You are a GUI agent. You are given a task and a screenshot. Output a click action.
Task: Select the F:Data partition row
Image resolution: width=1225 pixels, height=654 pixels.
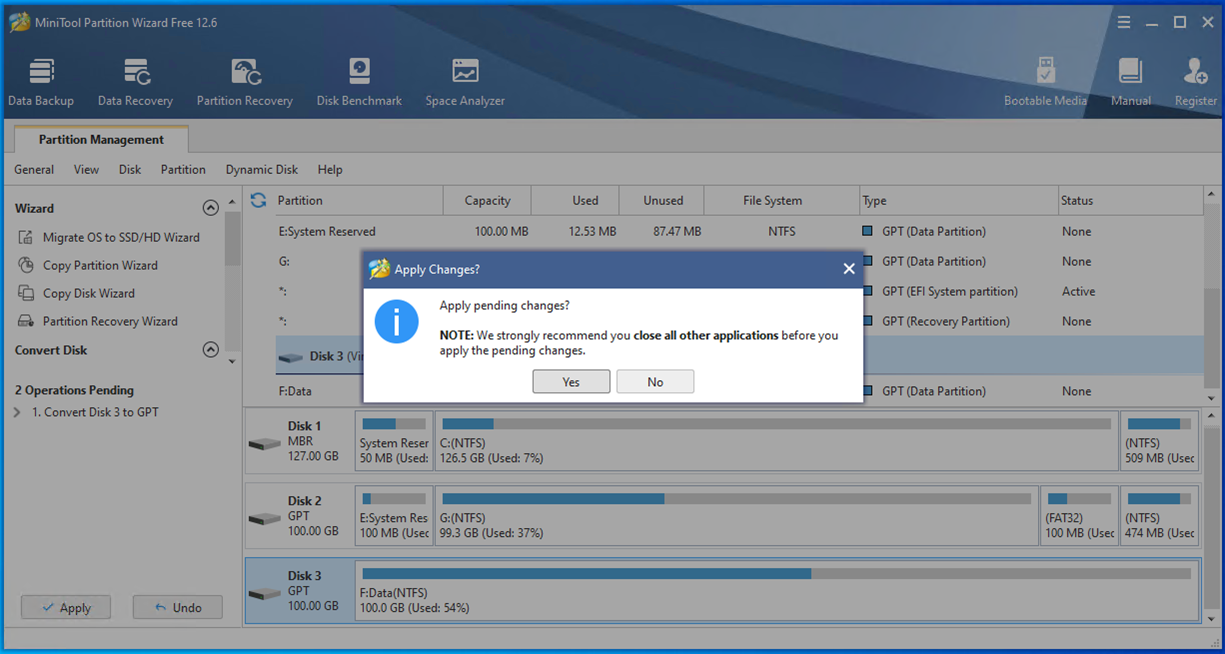[x=738, y=391]
